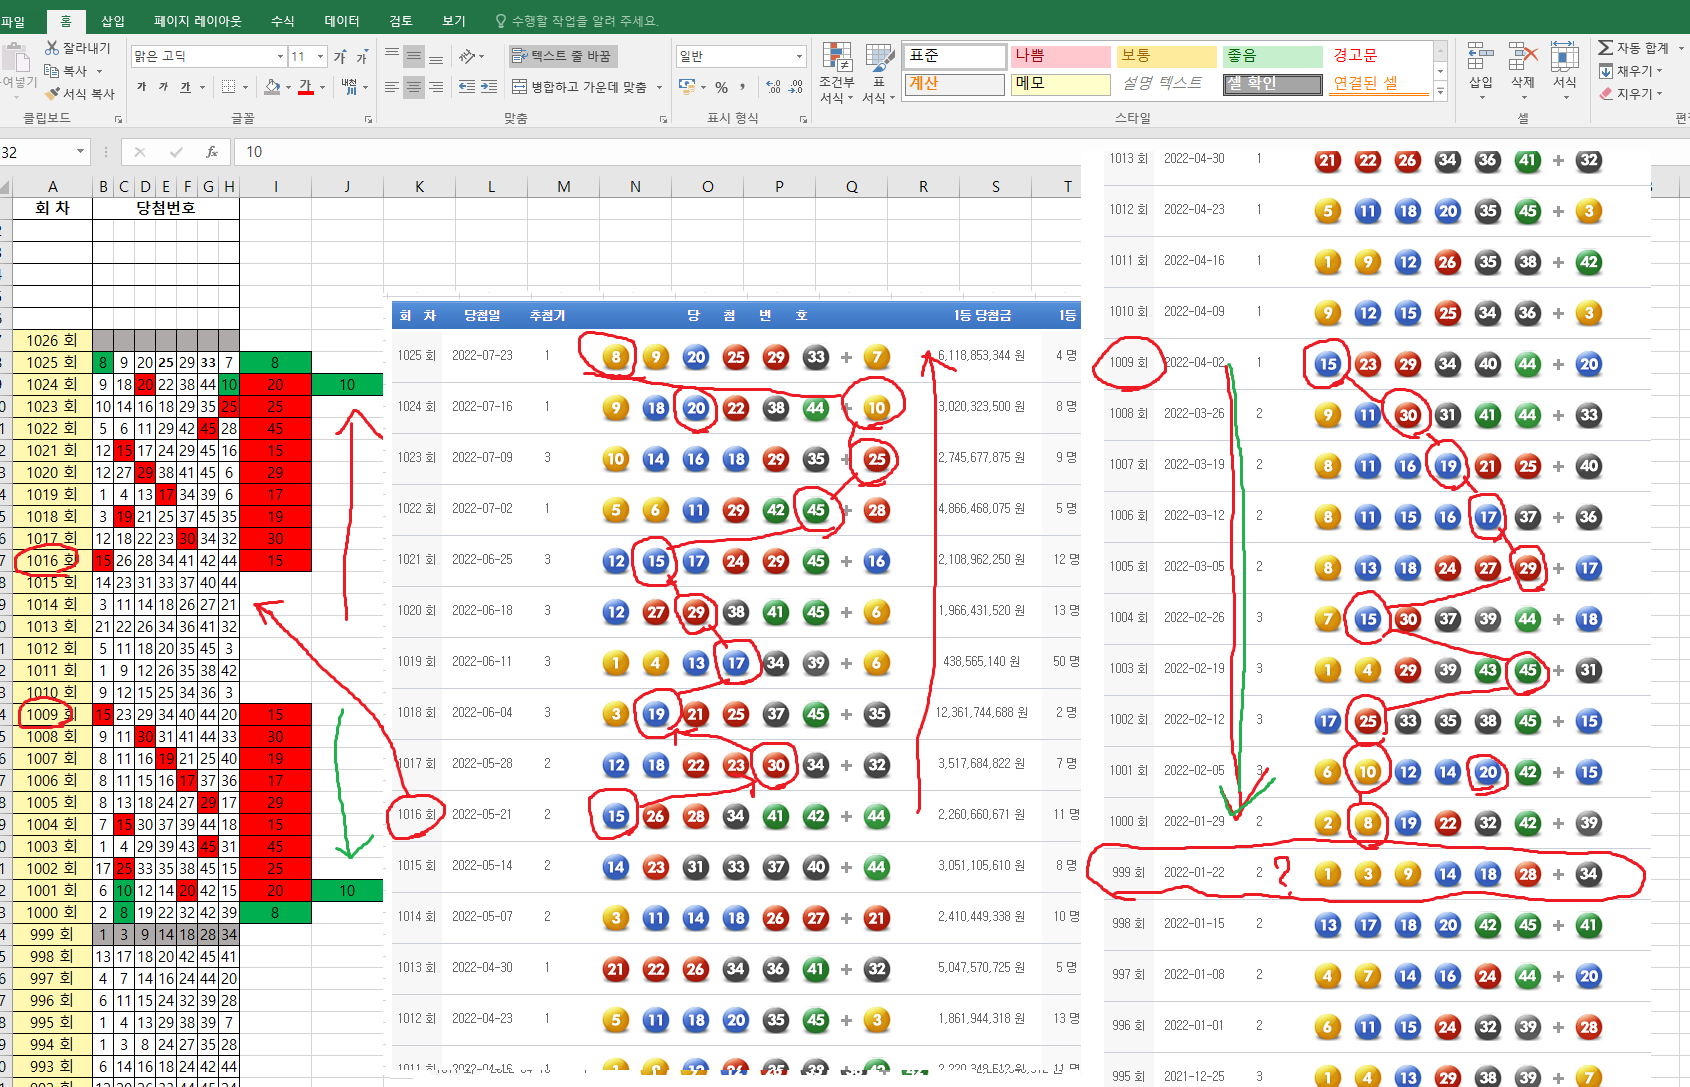Screen dimensions: 1690x1087
Task: Click the percent style icon
Action: click(x=721, y=88)
